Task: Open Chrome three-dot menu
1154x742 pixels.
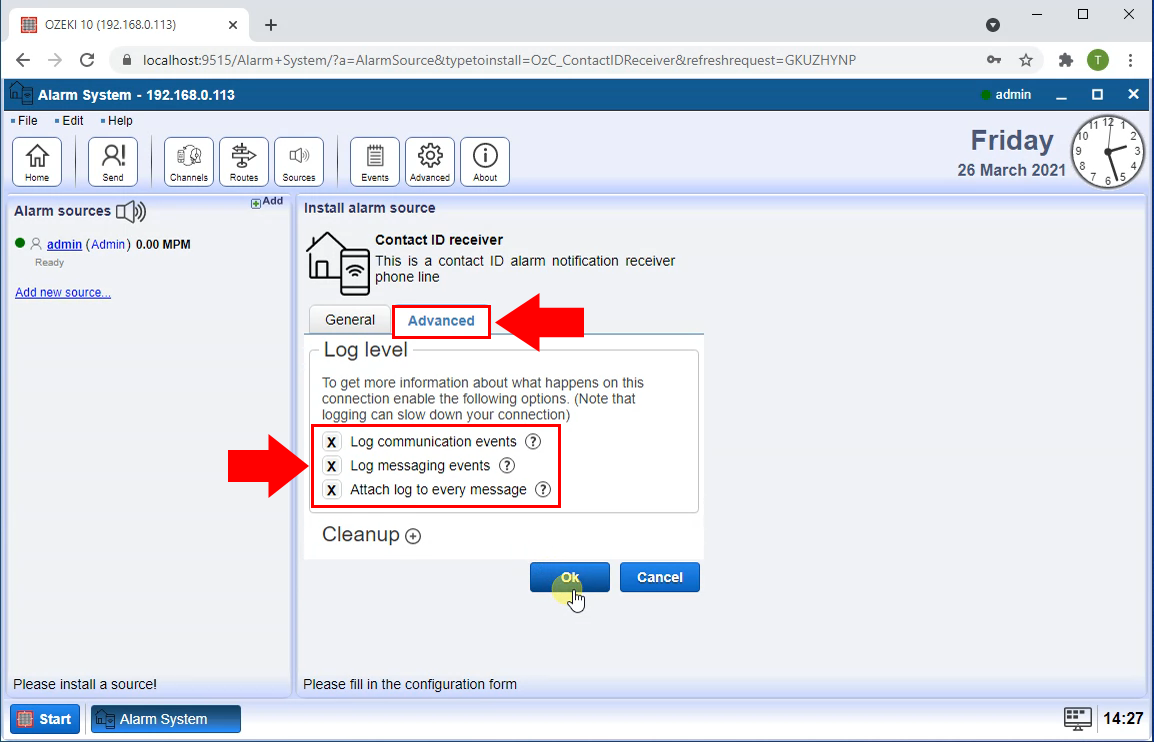Action: tap(1130, 60)
